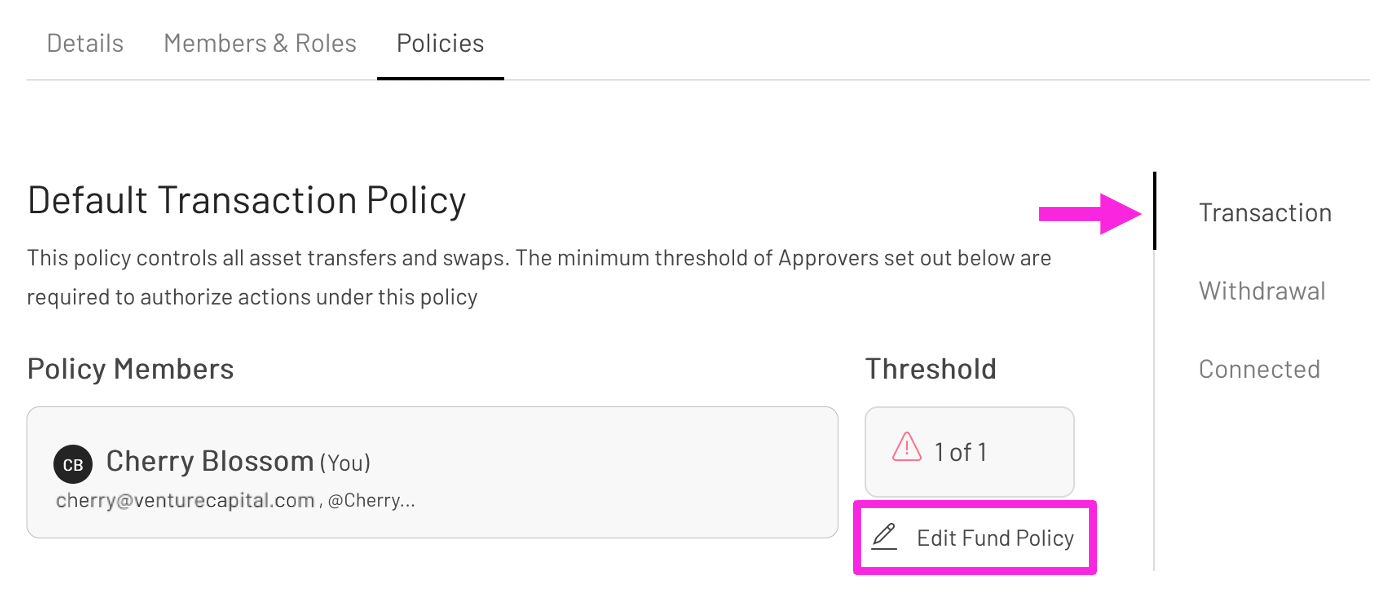1386x600 pixels.
Task: Click the truncated @Cherry handle text
Action: pyautogui.click(x=375, y=499)
